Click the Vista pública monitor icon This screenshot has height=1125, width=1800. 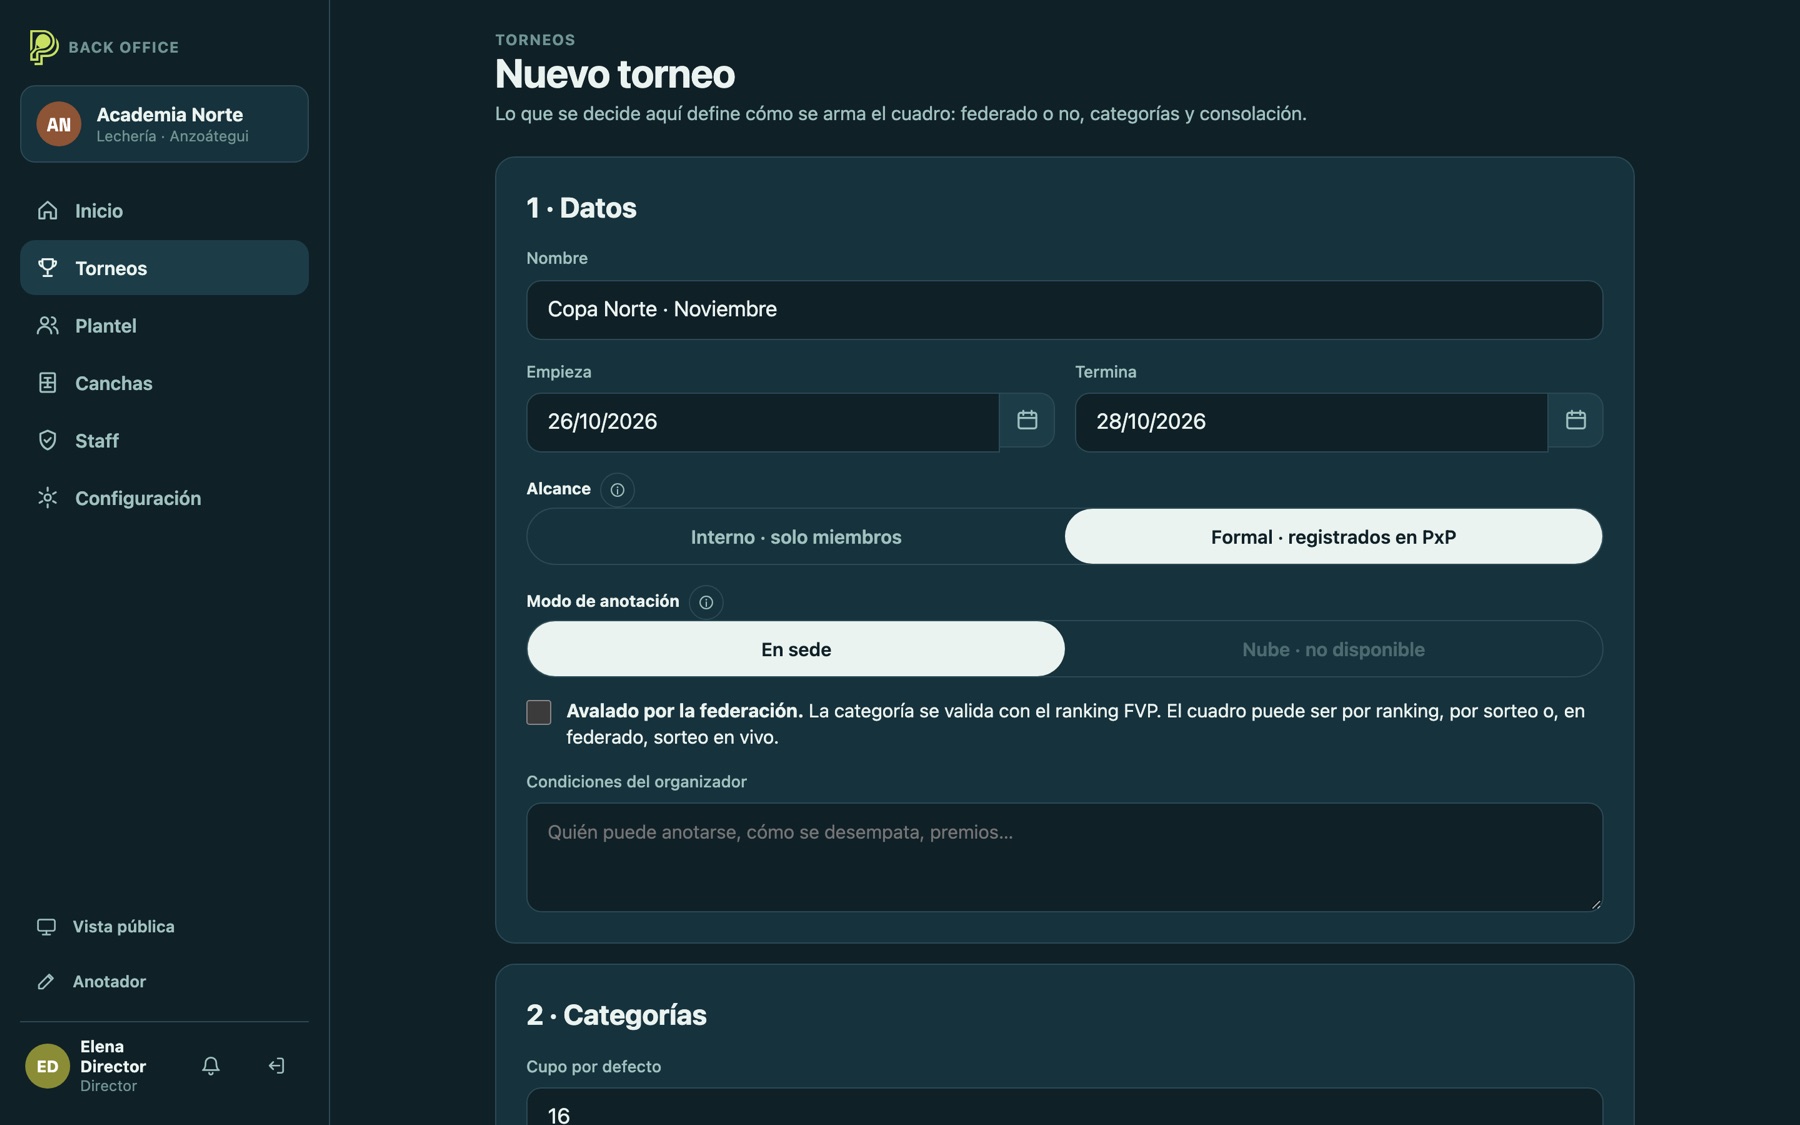point(46,927)
